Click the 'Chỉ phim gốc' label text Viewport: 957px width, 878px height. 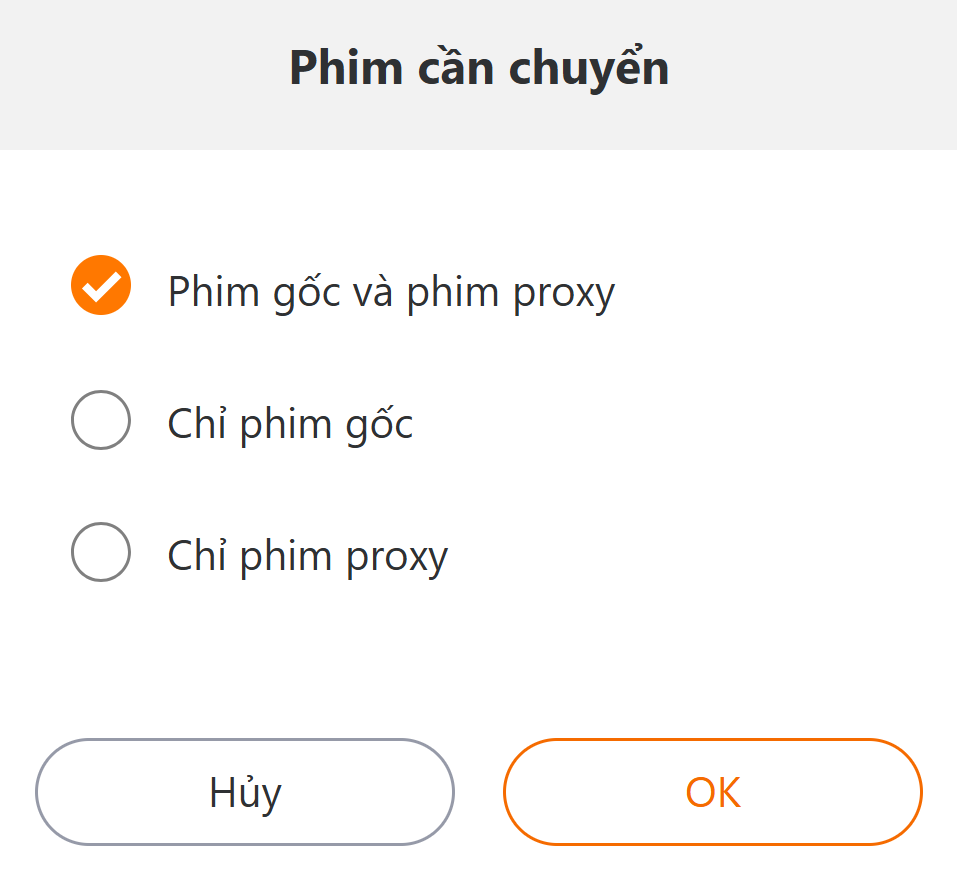290,425
